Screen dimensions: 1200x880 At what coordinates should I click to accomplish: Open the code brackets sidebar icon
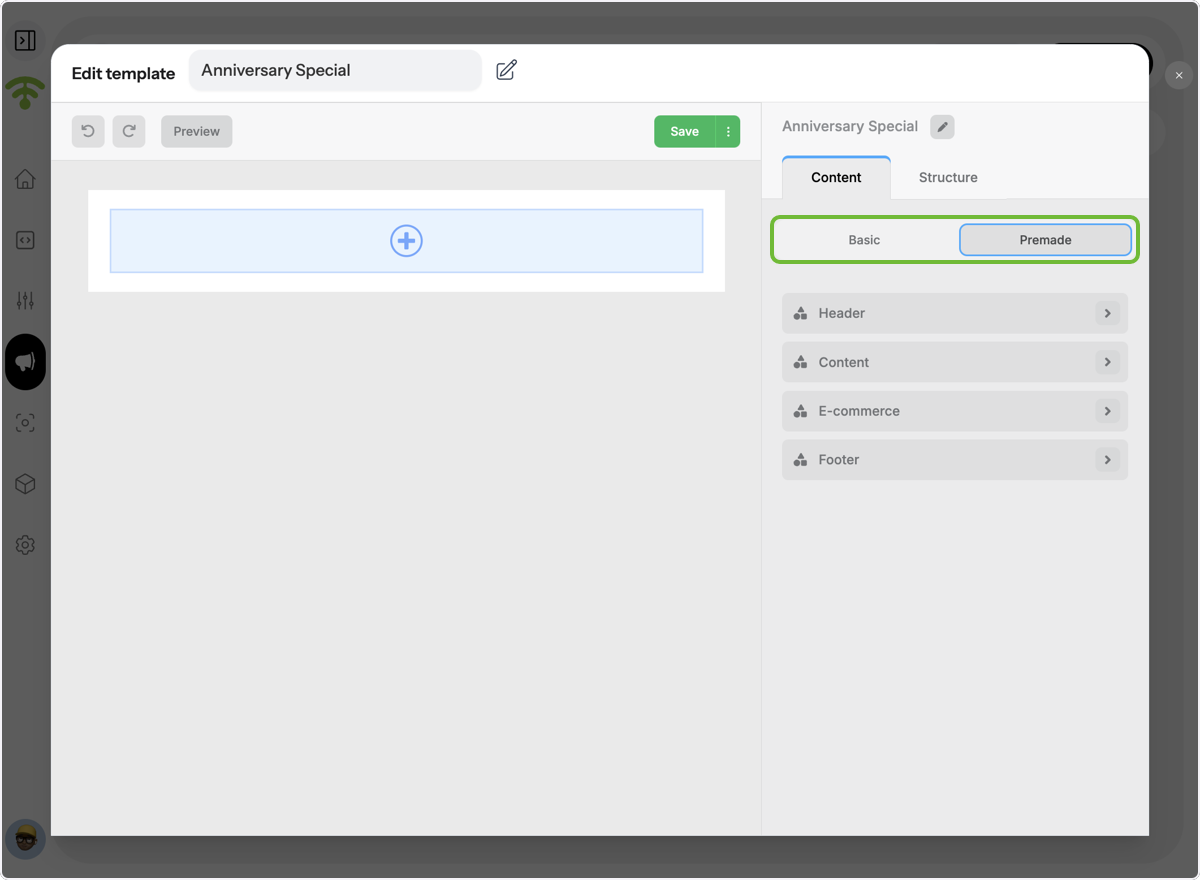(25, 240)
